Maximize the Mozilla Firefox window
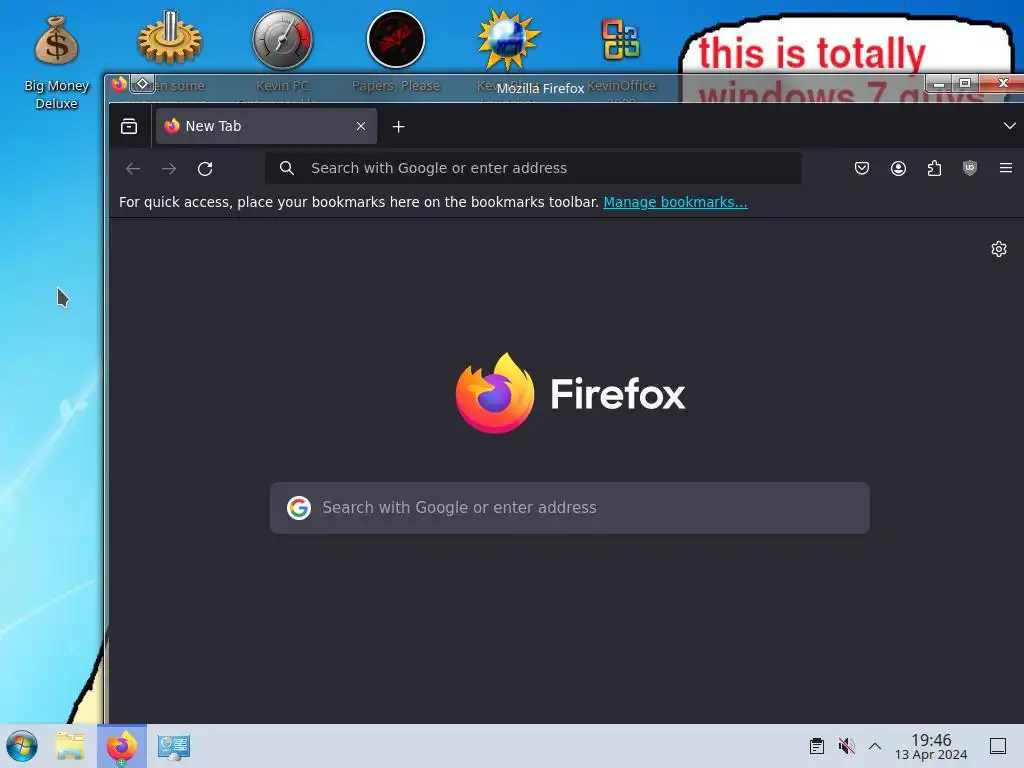This screenshot has height=768, width=1024. click(x=965, y=84)
